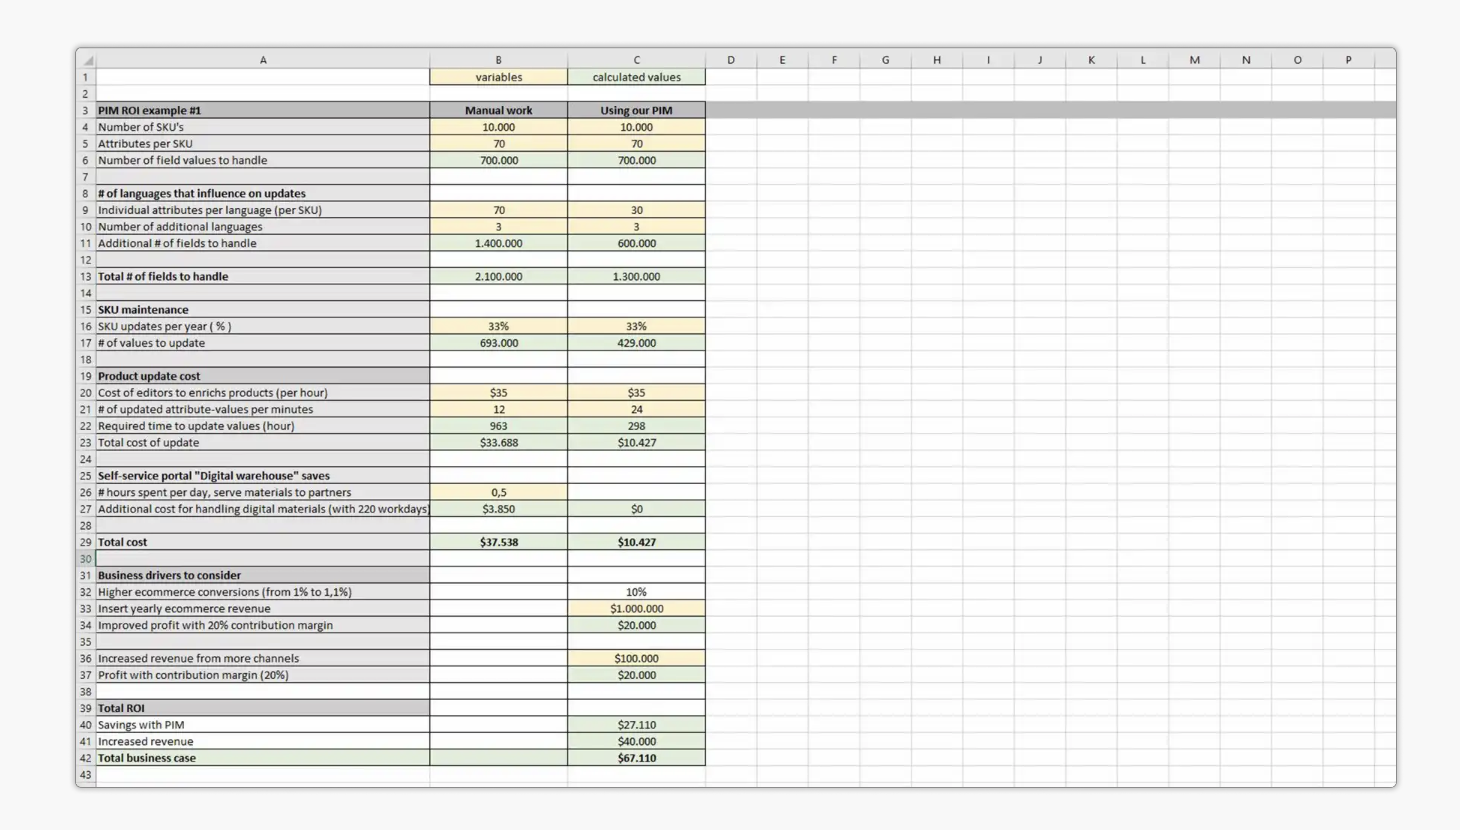The image size is (1460, 830).
Task: Click the 'Using our PIM' column heading
Action: [x=636, y=110]
